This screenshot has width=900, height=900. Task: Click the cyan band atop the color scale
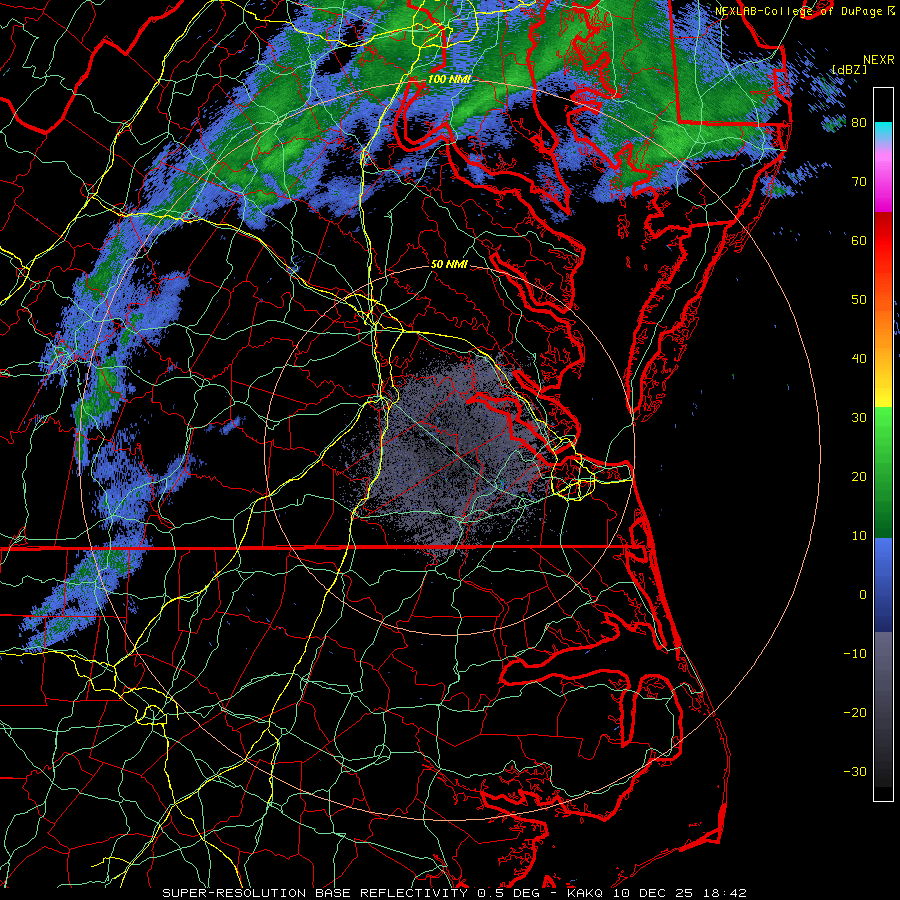point(883,132)
